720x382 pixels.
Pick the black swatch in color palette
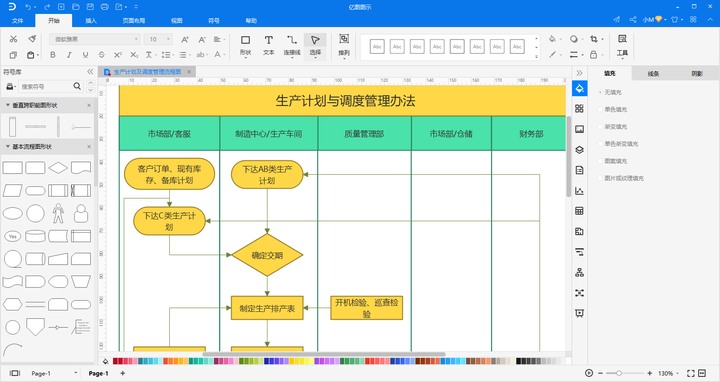518,361
